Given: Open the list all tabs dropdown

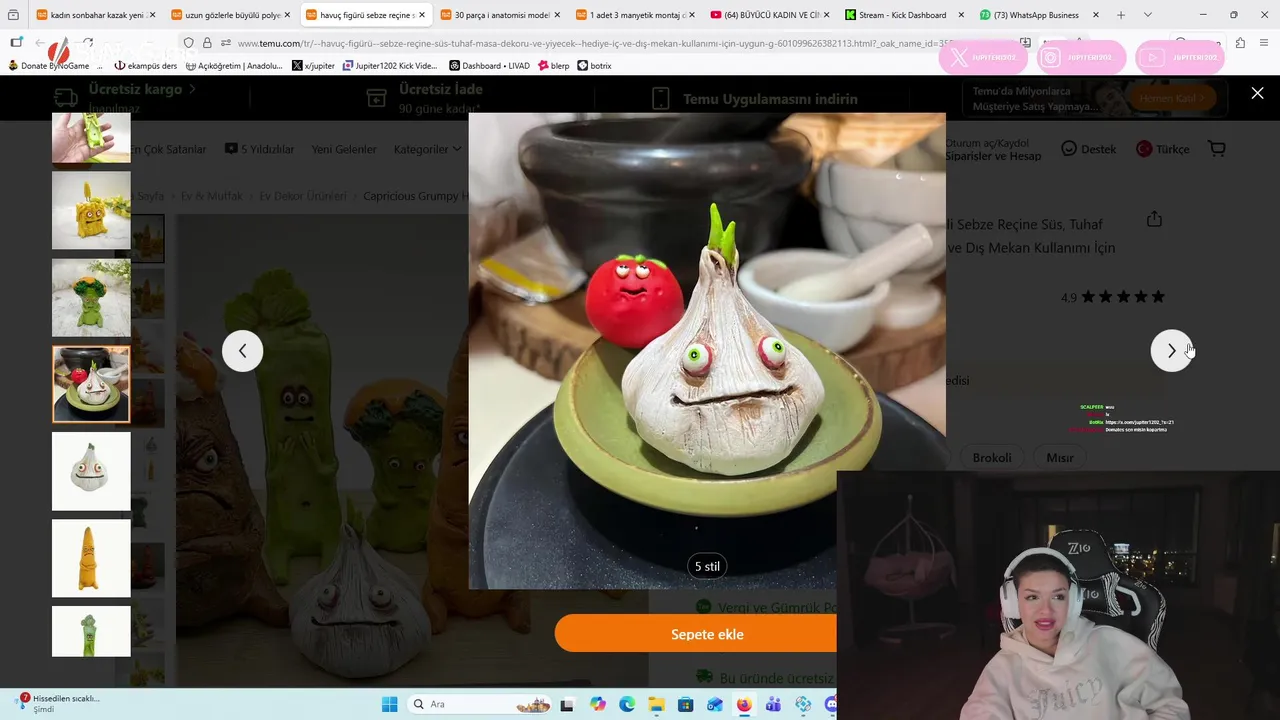Looking at the screenshot, I should tap(1147, 15).
